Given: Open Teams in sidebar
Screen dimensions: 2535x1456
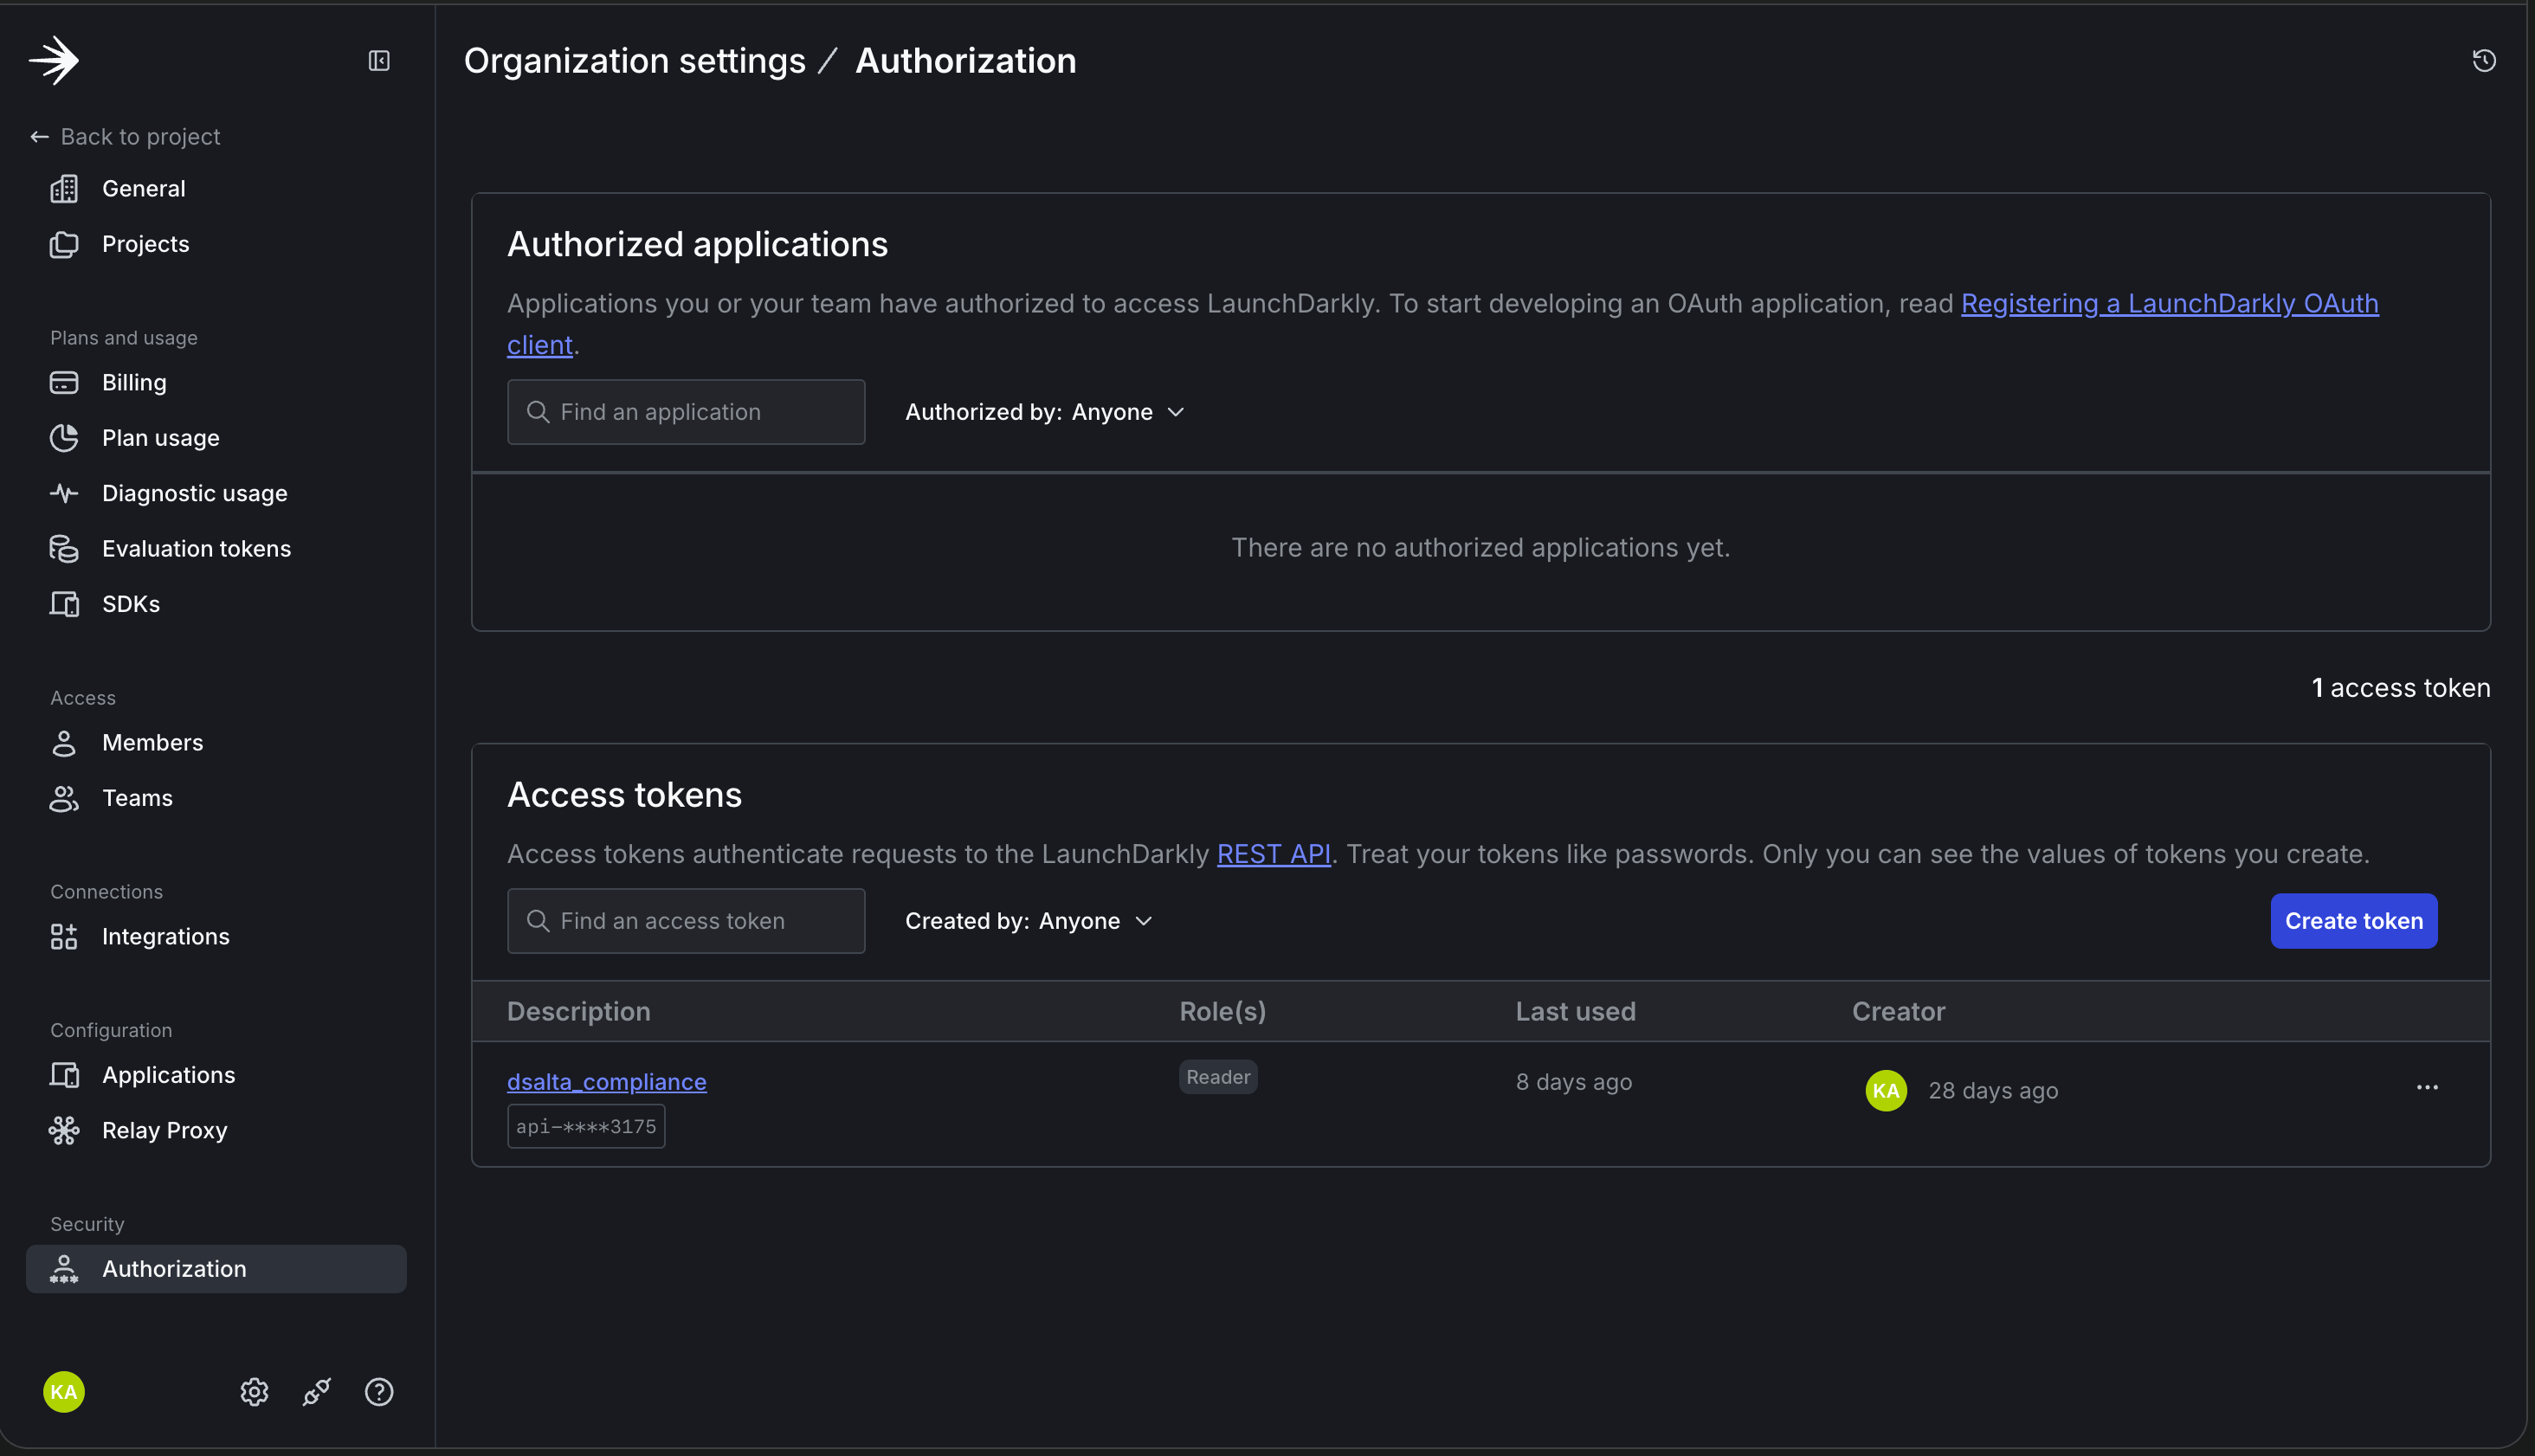Looking at the screenshot, I should [x=216, y=798].
